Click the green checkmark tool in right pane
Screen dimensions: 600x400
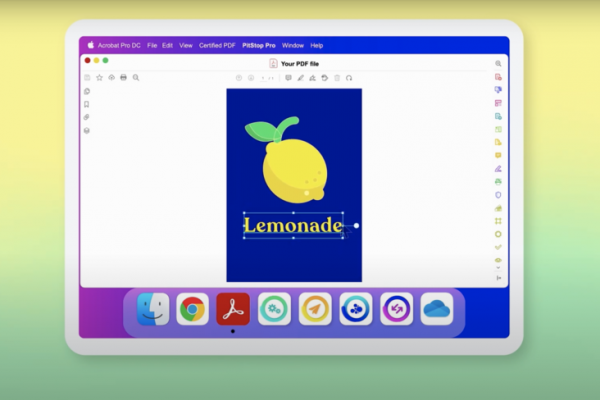[x=498, y=246]
